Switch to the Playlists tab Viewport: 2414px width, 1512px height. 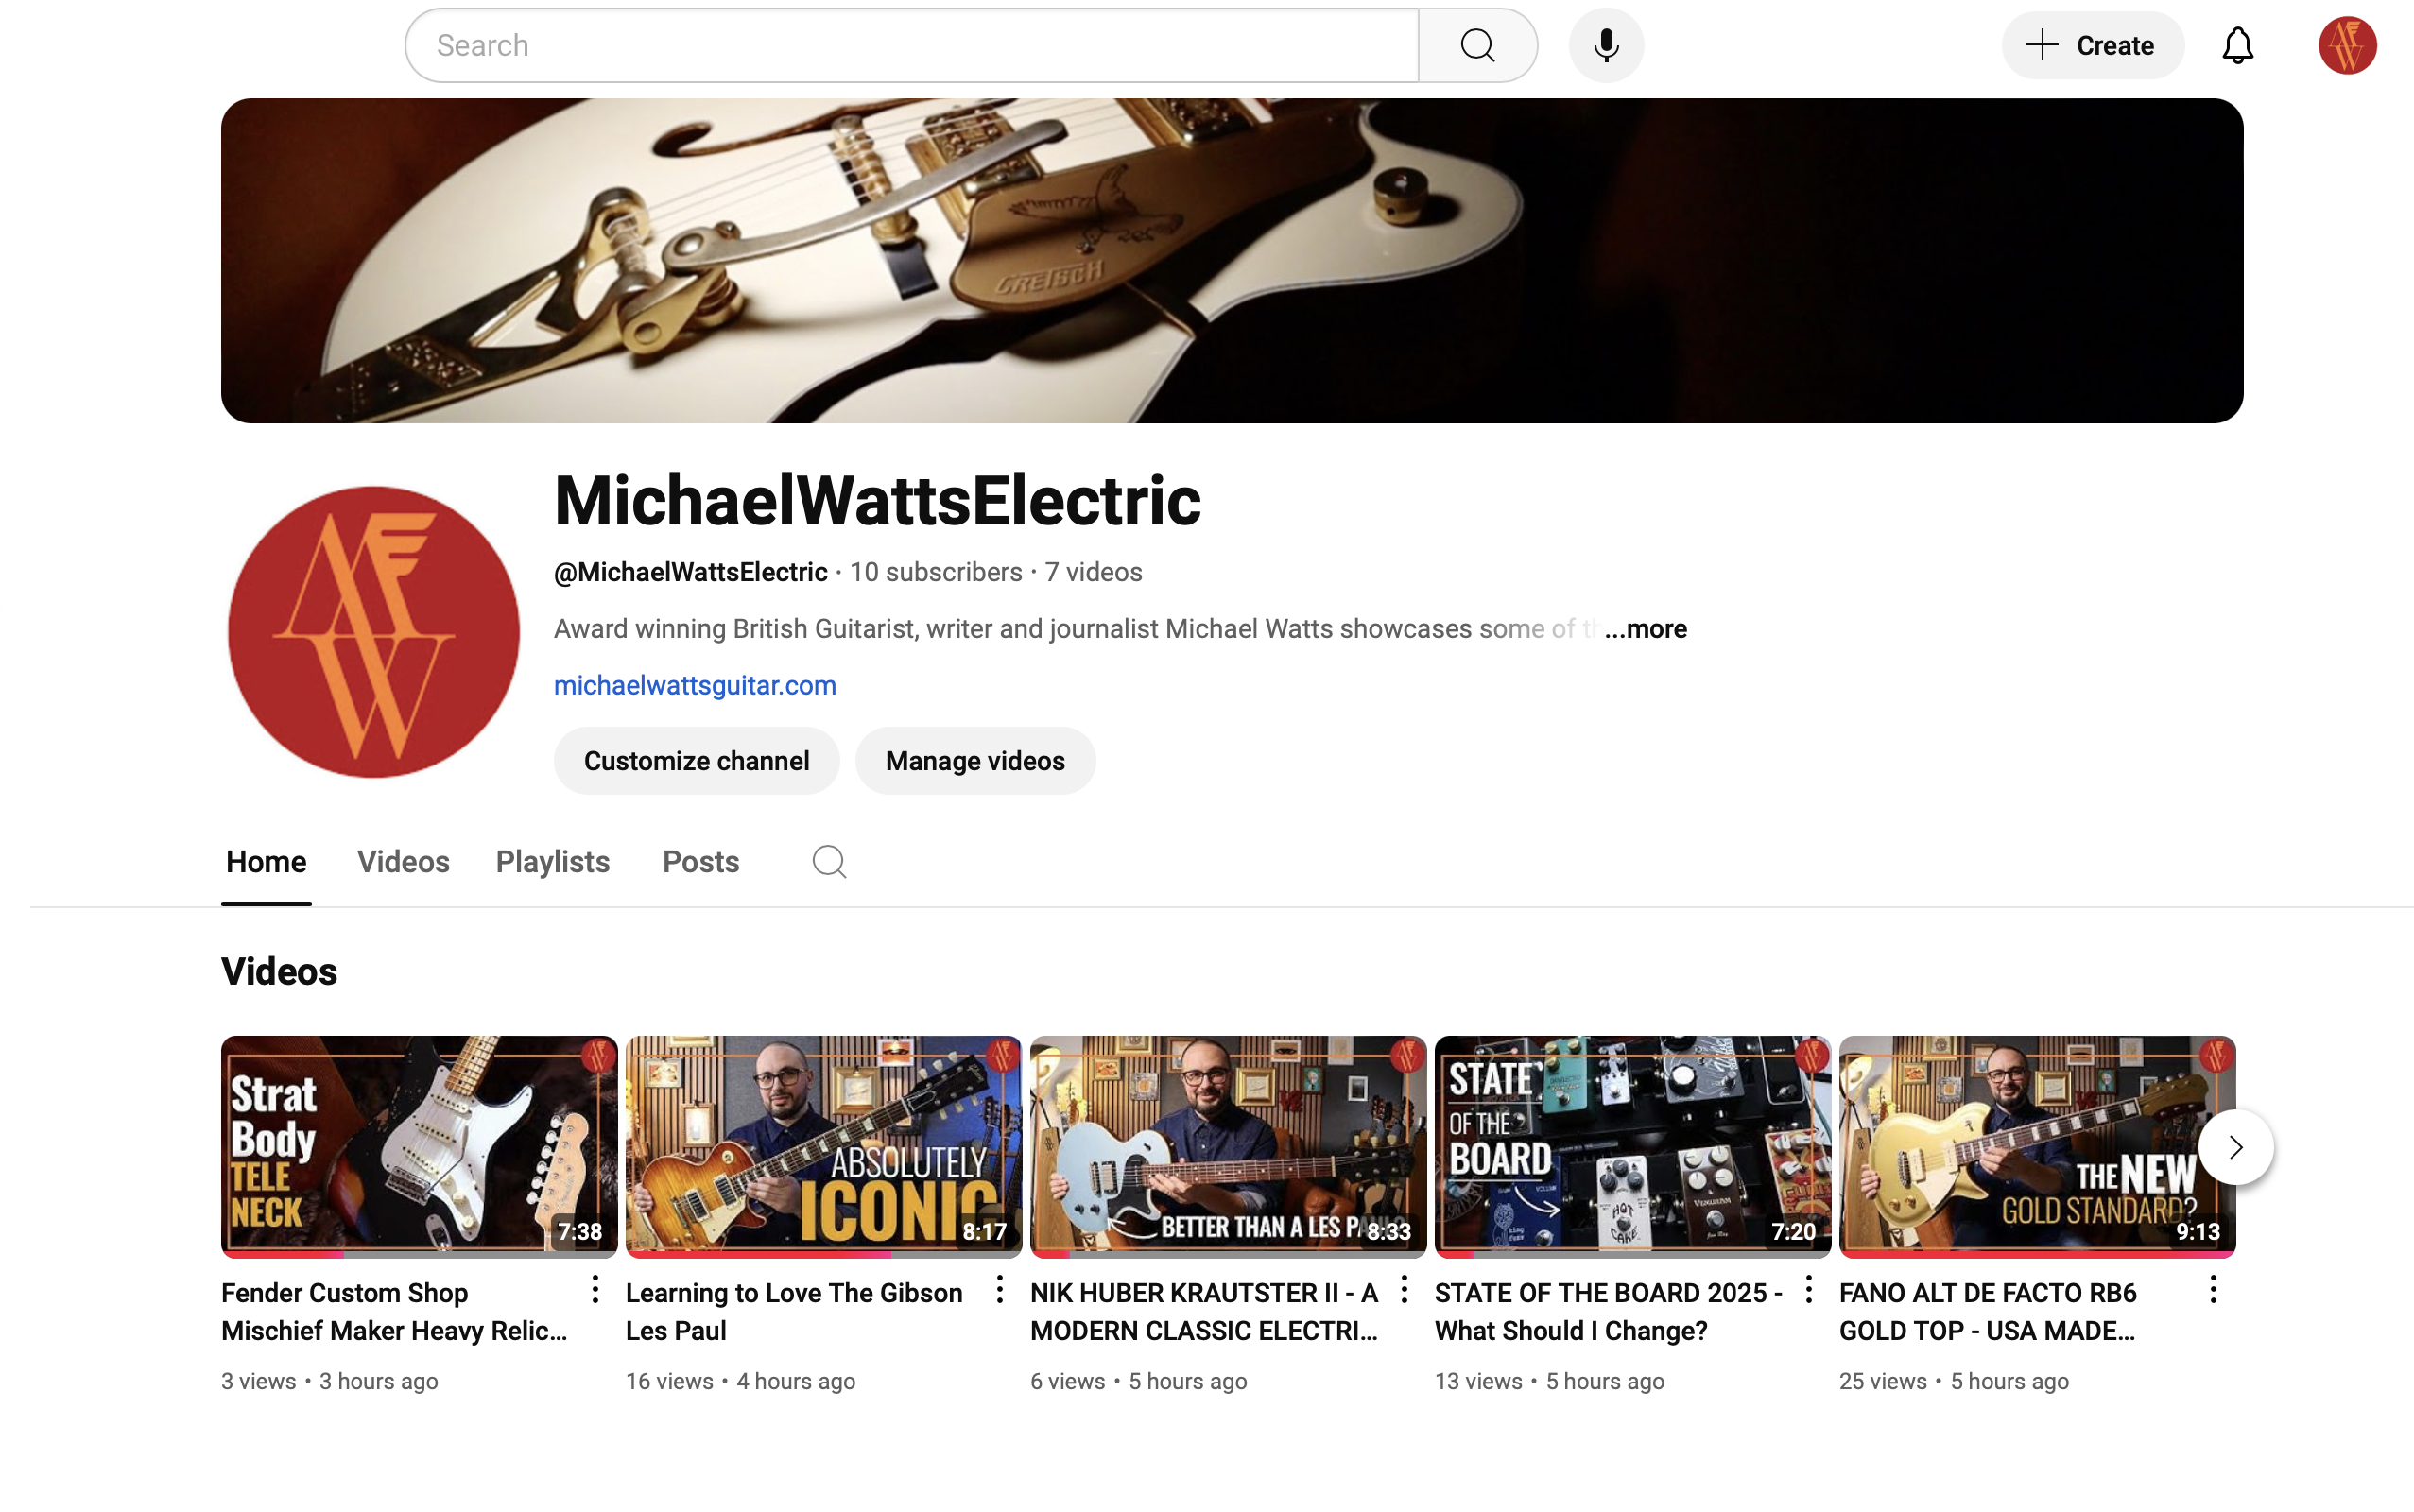pyautogui.click(x=553, y=862)
